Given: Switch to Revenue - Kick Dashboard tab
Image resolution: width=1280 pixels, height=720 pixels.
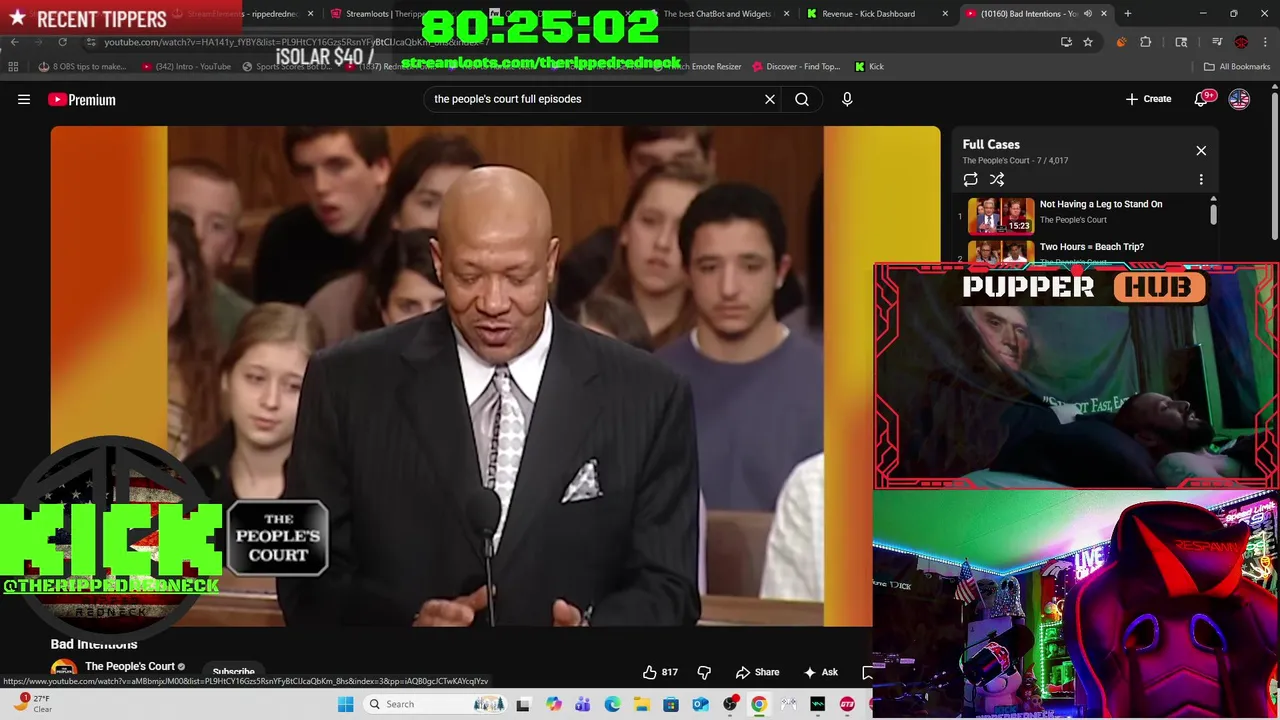Looking at the screenshot, I should click(x=868, y=14).
